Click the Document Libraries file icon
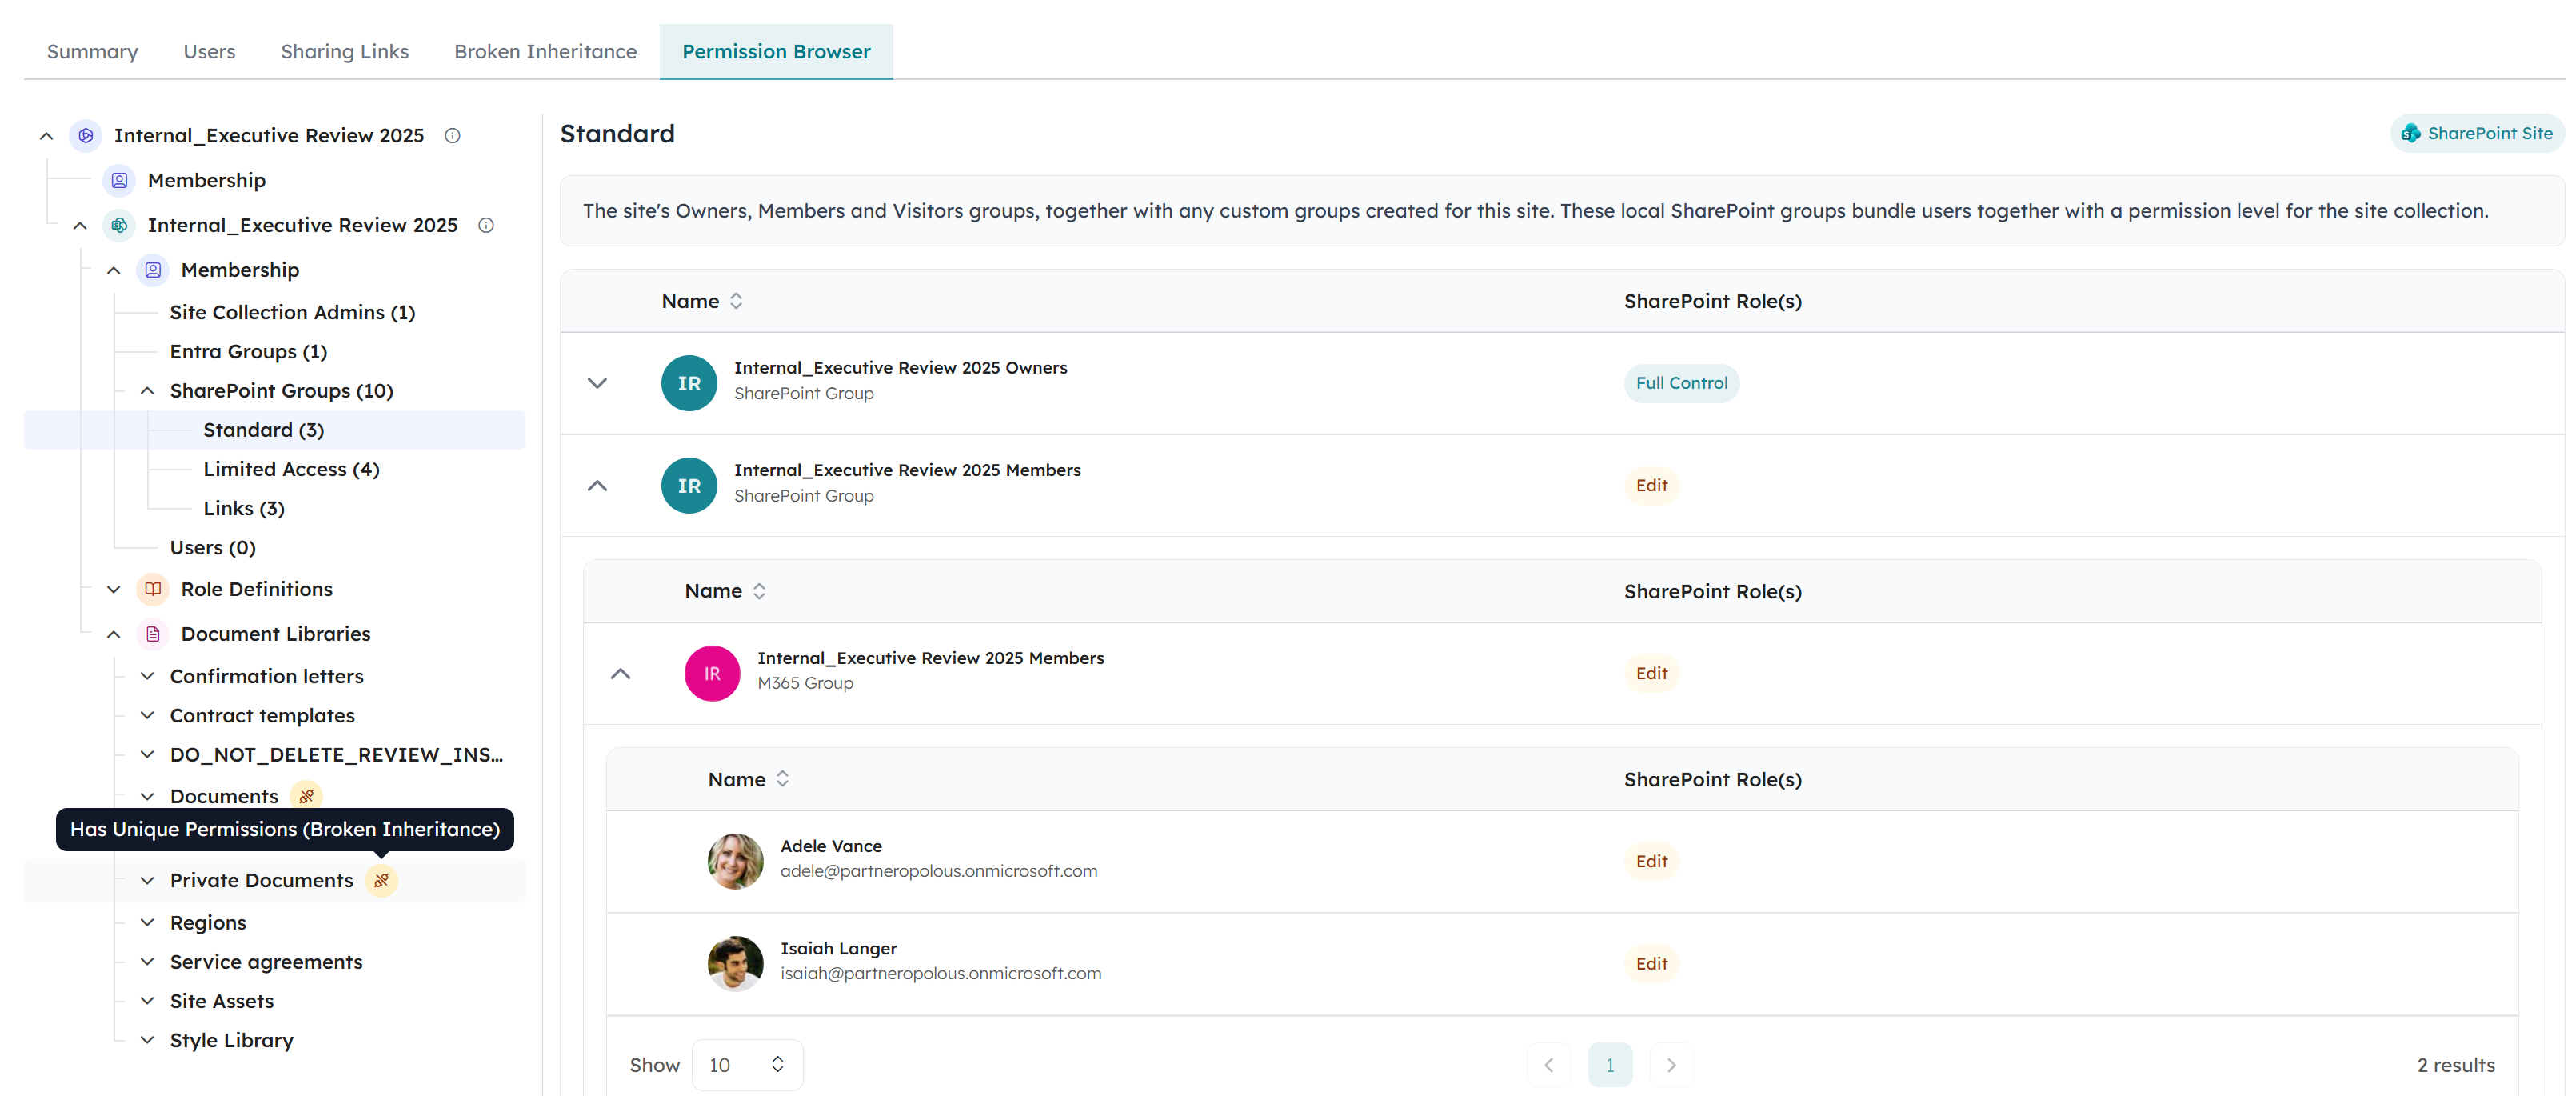Image resolution: width=2576 pixels, height=1096 pixels. (153, 634)
